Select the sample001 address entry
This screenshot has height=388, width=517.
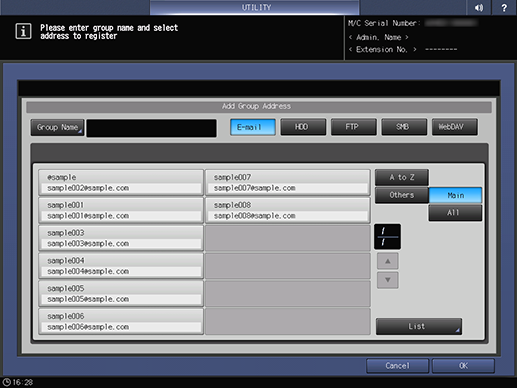coord(121,210)
